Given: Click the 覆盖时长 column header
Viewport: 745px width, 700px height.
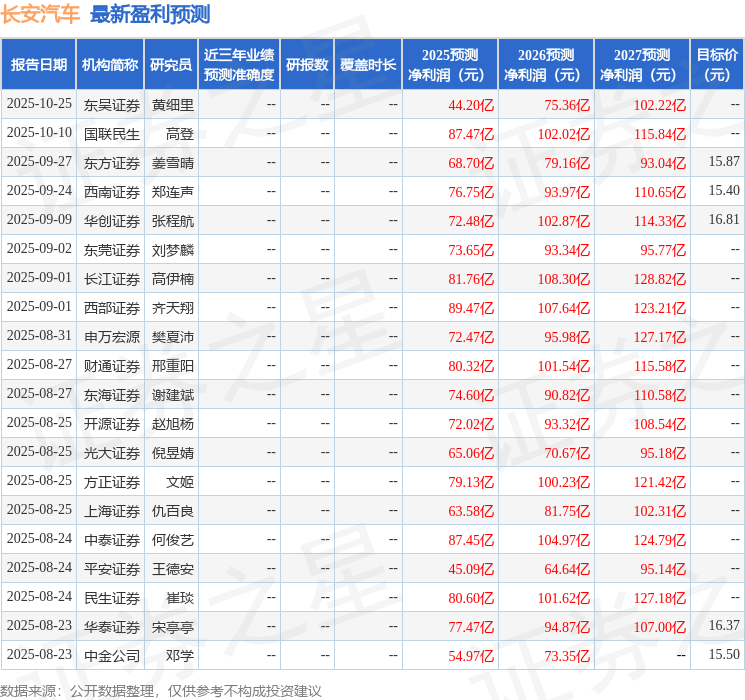Looking at the screenshot, I should pyautogui.click(x=368, y=65).
